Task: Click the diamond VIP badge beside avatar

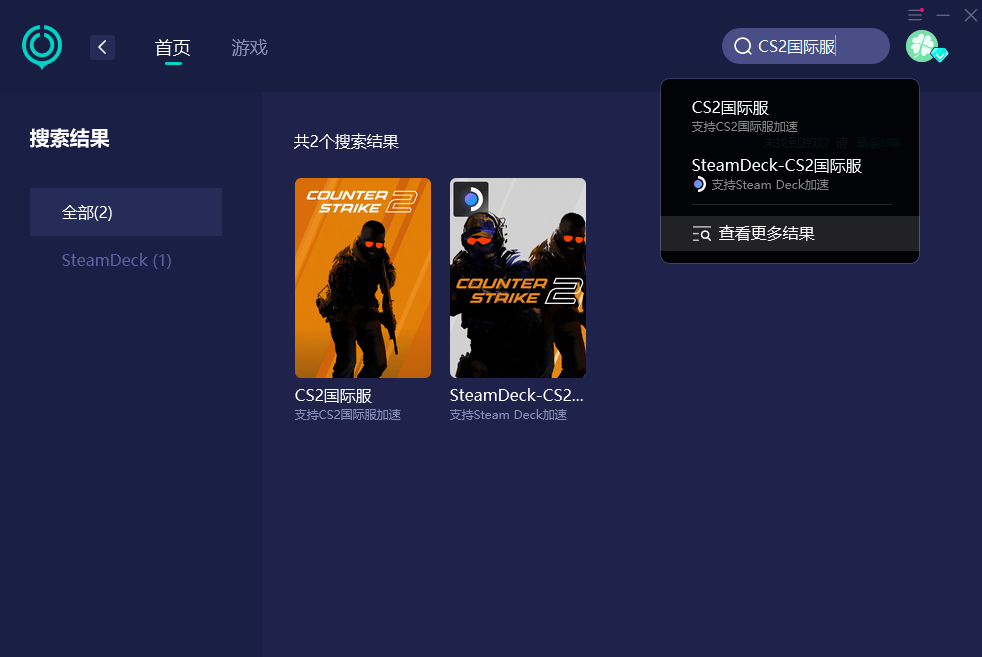Action: coord(939,55)
